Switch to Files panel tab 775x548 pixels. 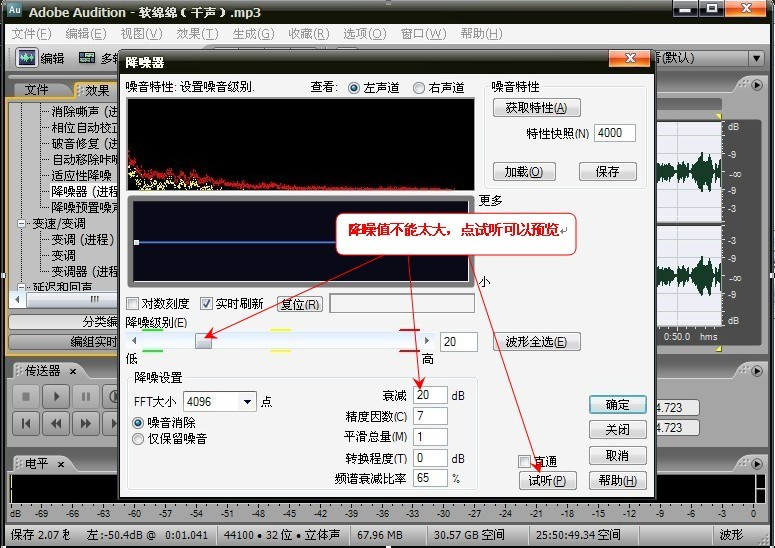pos(37,90)
